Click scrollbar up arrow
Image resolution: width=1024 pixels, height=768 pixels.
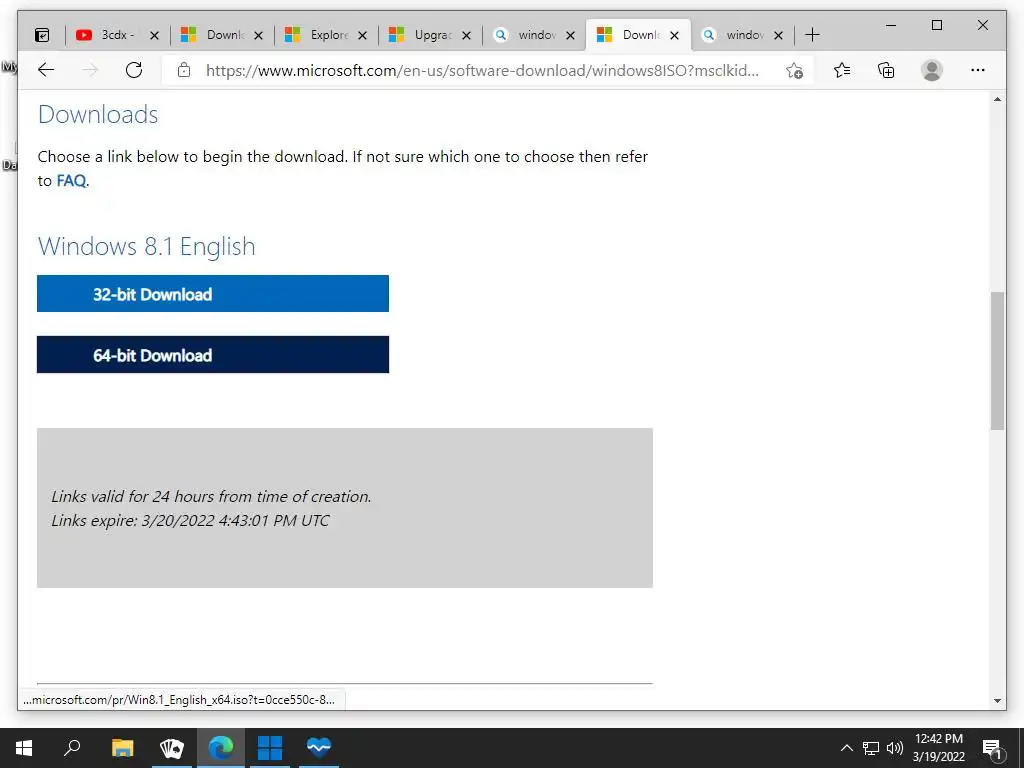pos(997,99)
